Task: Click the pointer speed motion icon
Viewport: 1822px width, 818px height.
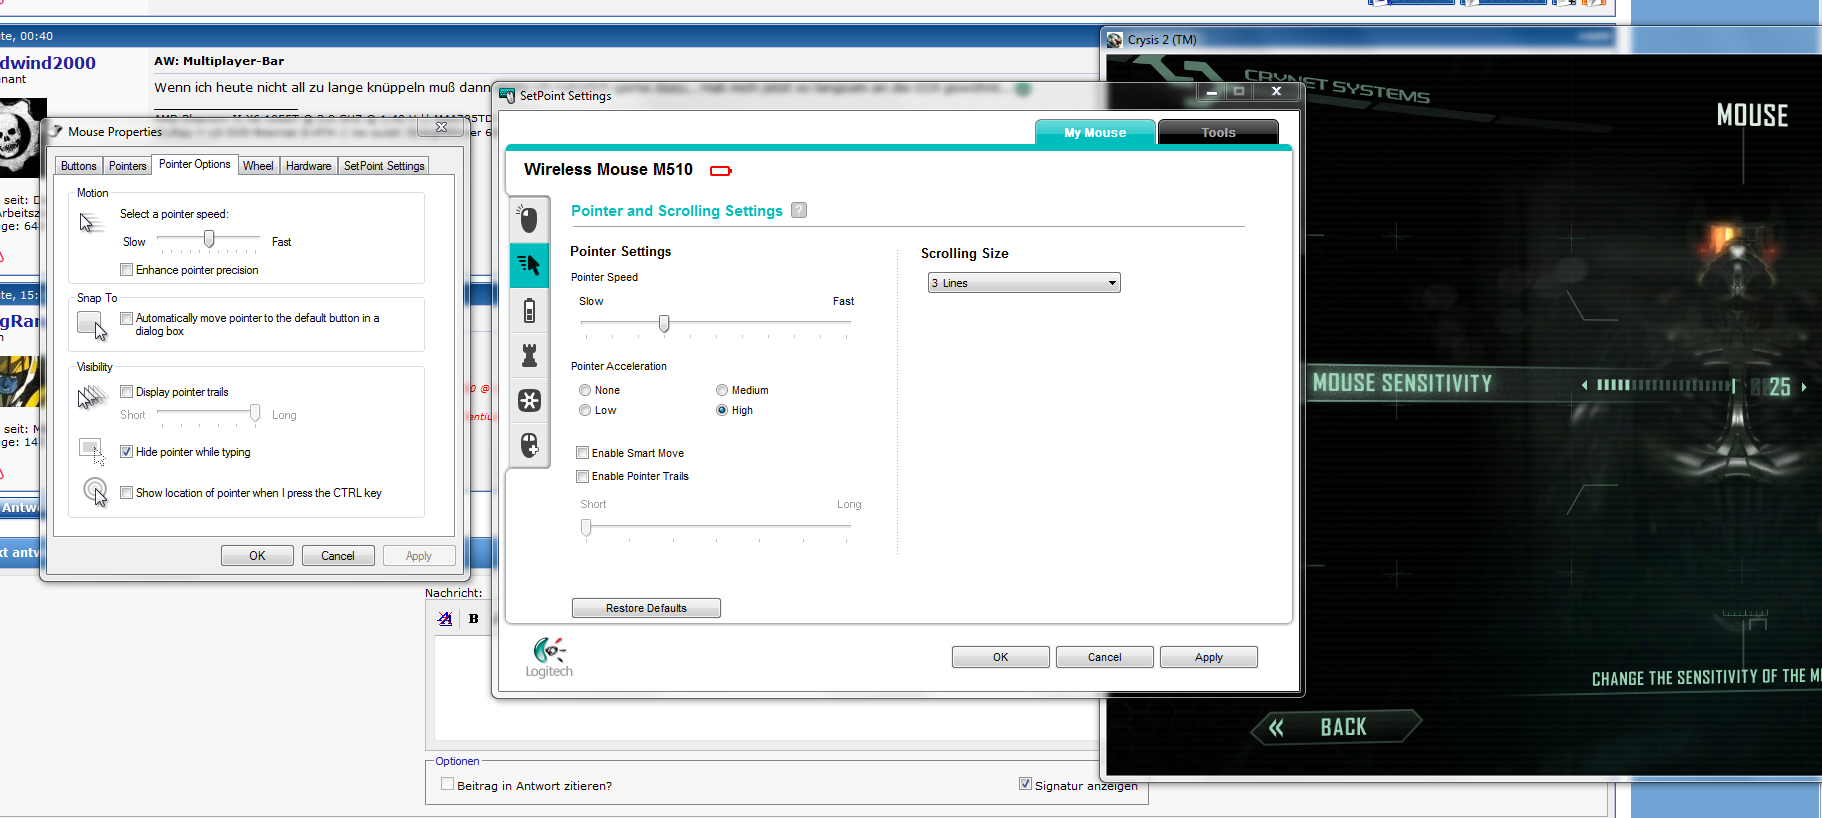Action: click(91, 223)
